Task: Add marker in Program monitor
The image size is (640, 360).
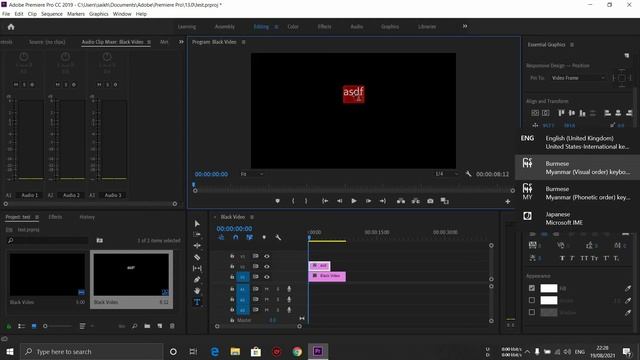Action: click(x=278, y=201)
